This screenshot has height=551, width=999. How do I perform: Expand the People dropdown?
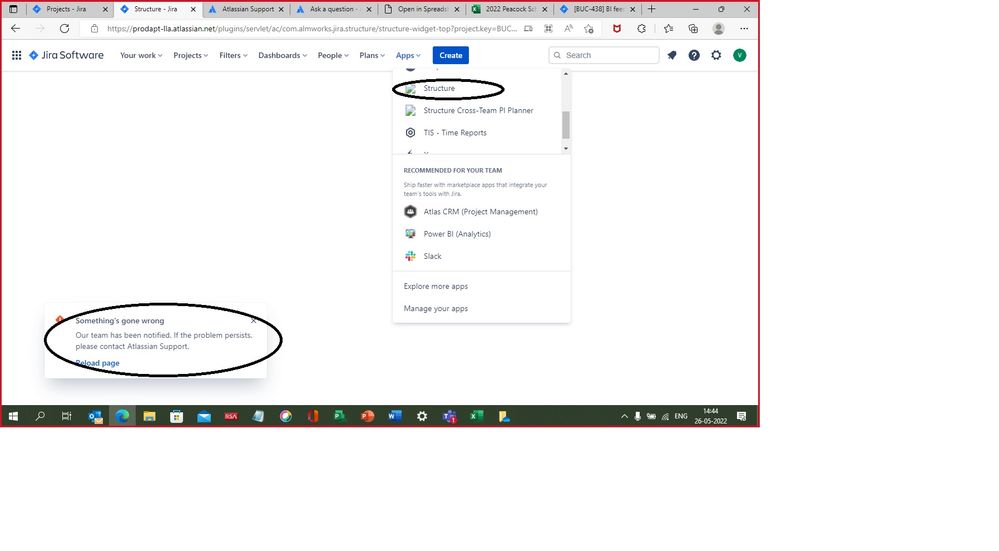pos(333,55)
